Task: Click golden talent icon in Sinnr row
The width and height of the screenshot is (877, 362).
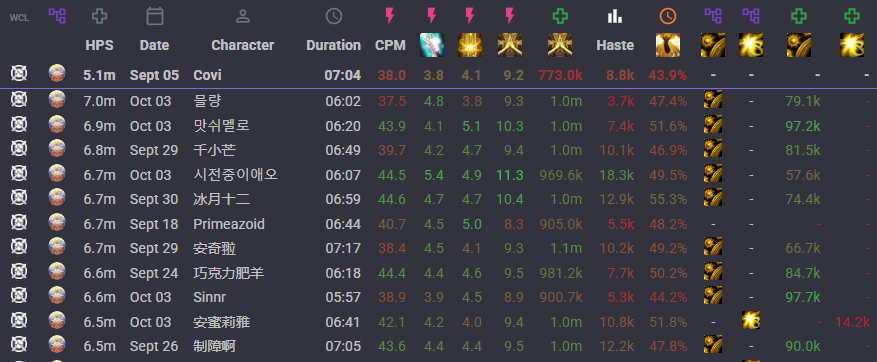Action: pyautogui.click(x=713, y=295)
